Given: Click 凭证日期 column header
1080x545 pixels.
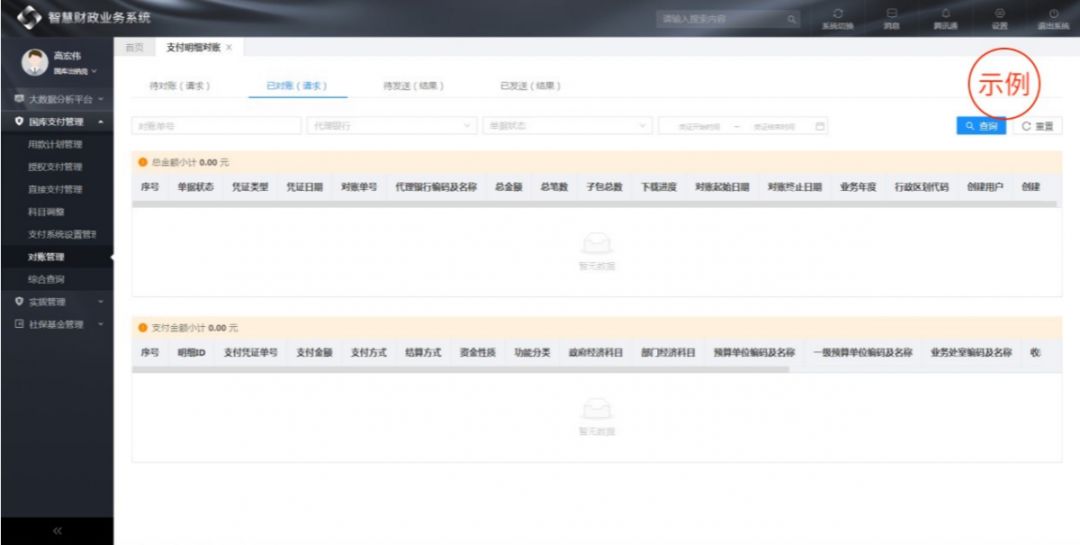Looking at the screenshot, I should [x=304, y=187].
